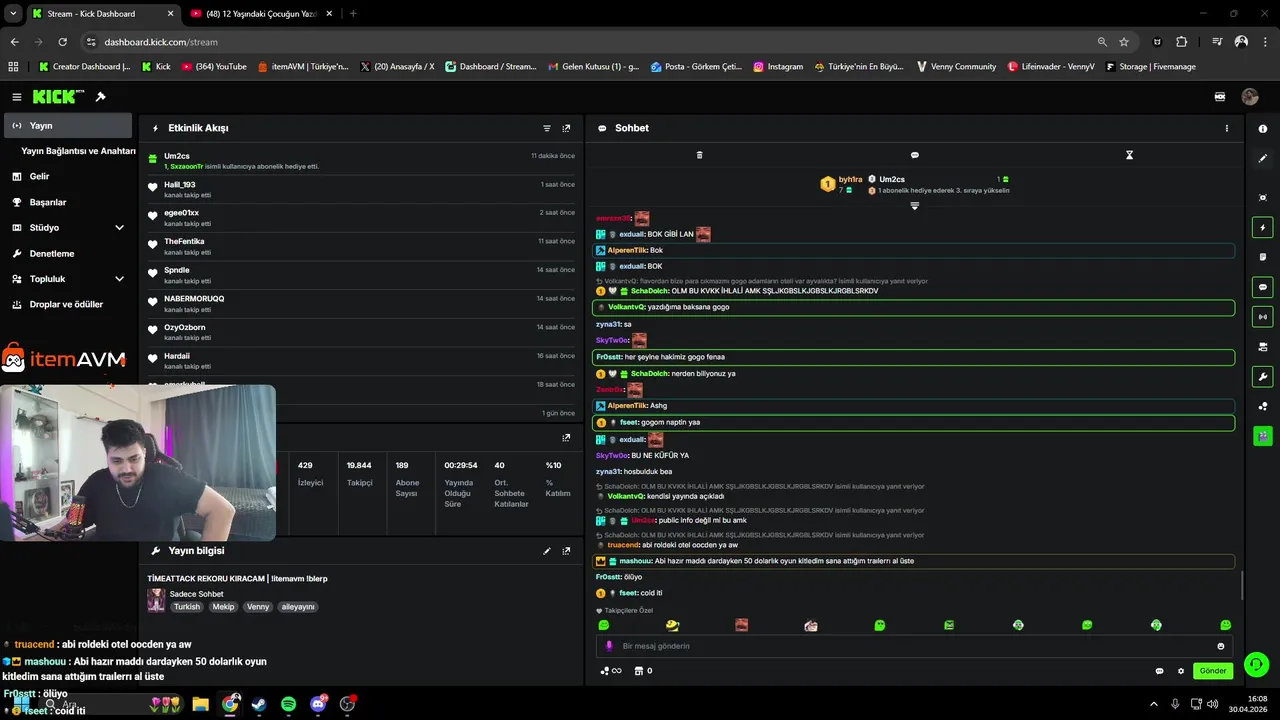Click the chat panel vertical scrollbar
1280x720 pixels.
1241,585
